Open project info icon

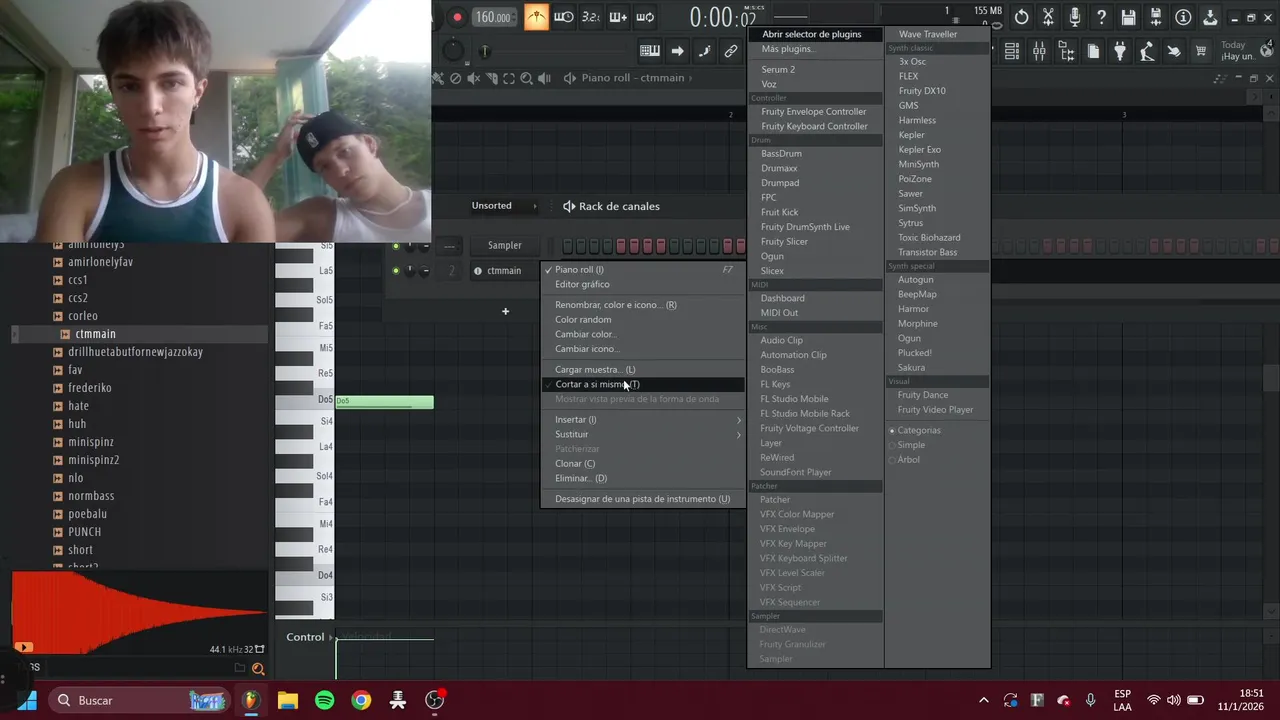(x=1183, y=17)
